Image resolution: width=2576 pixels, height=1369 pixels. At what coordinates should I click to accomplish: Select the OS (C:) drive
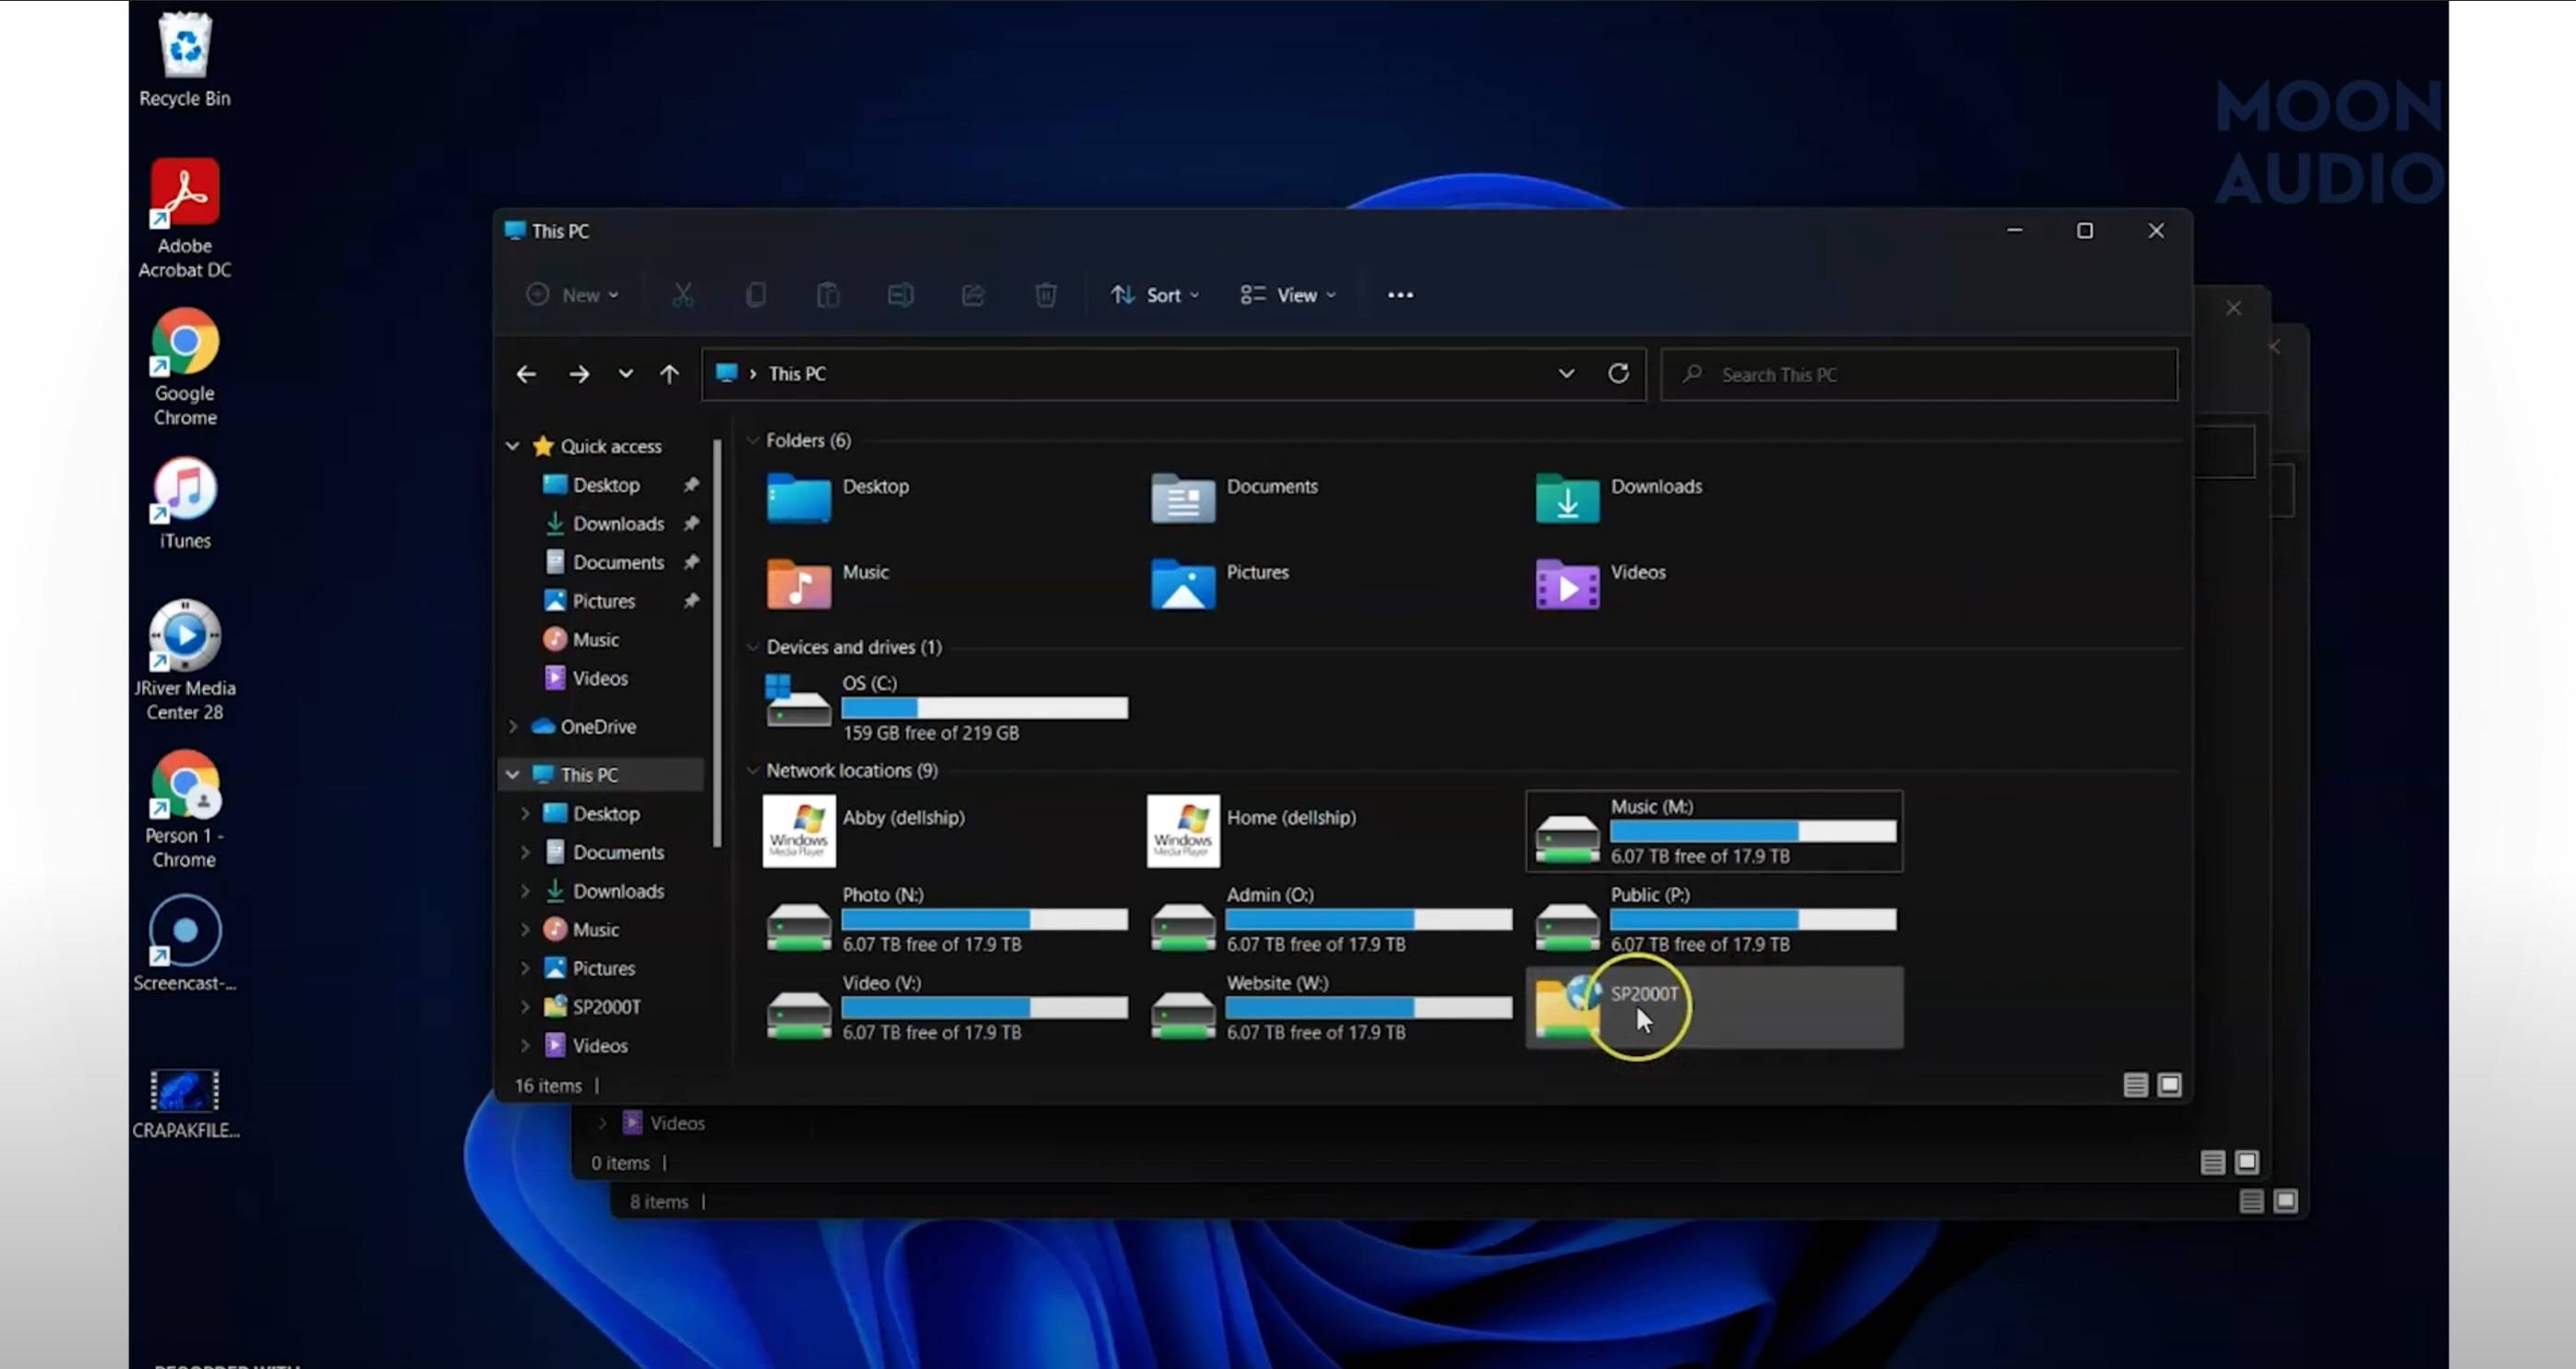(x=946, y=707)
